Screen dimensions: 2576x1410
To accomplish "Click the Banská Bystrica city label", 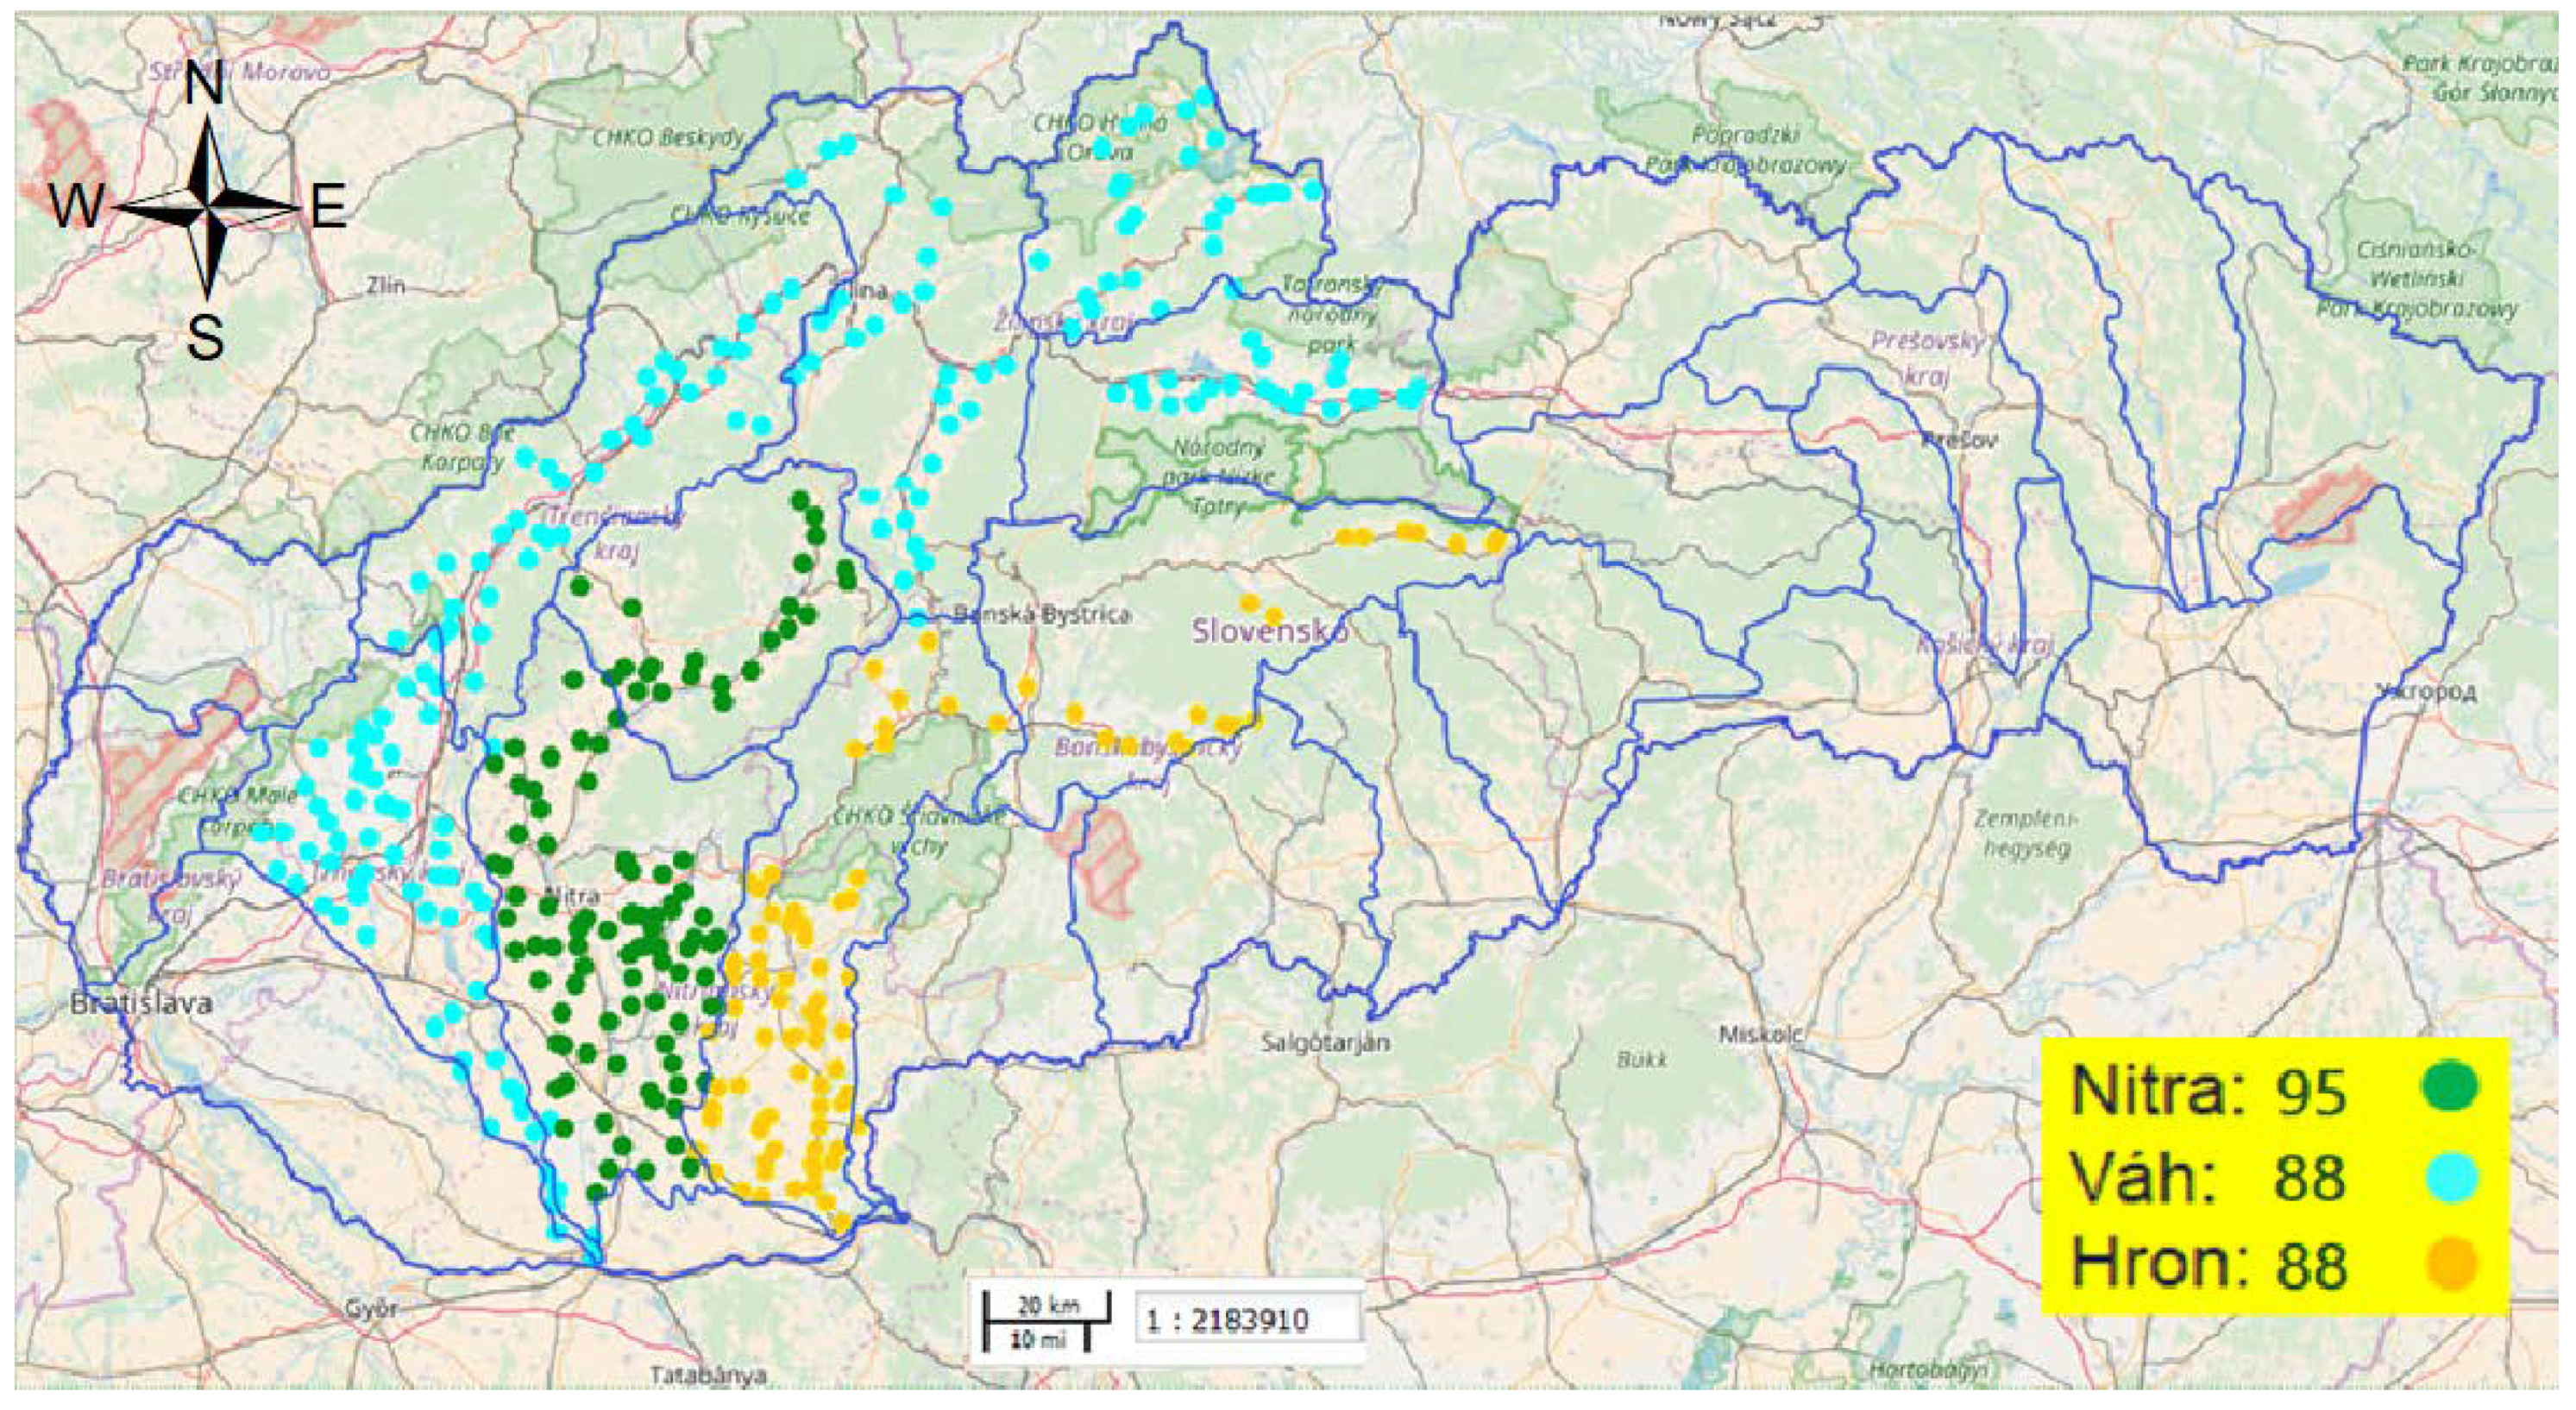I will pyautogui.click(x=1043, y=614).
